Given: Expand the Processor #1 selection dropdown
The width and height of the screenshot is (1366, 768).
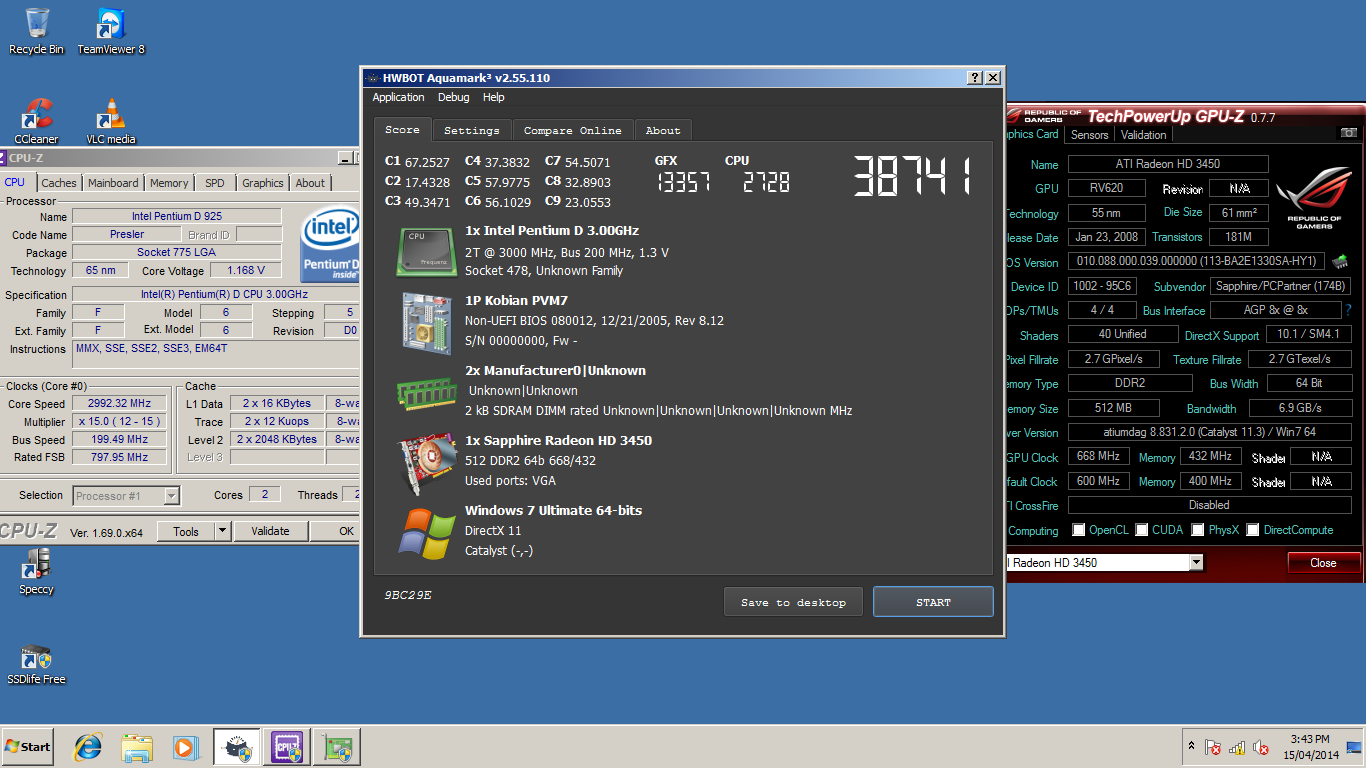Looking at the screenshot, I should point(171,496).
